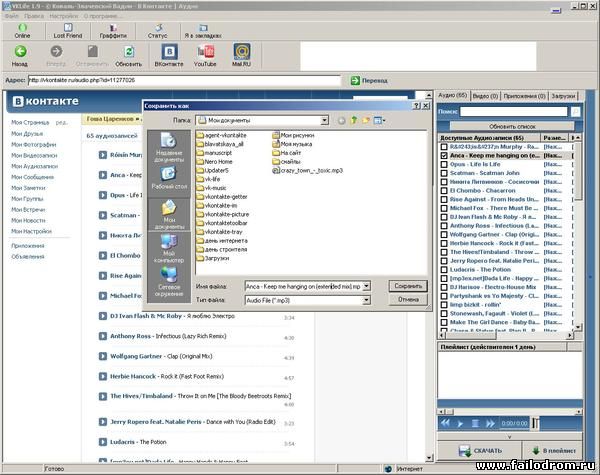Uncheck Anca - Keep me hanging on
This screenshot has height=475, width=600.
[x=444, y=156]
